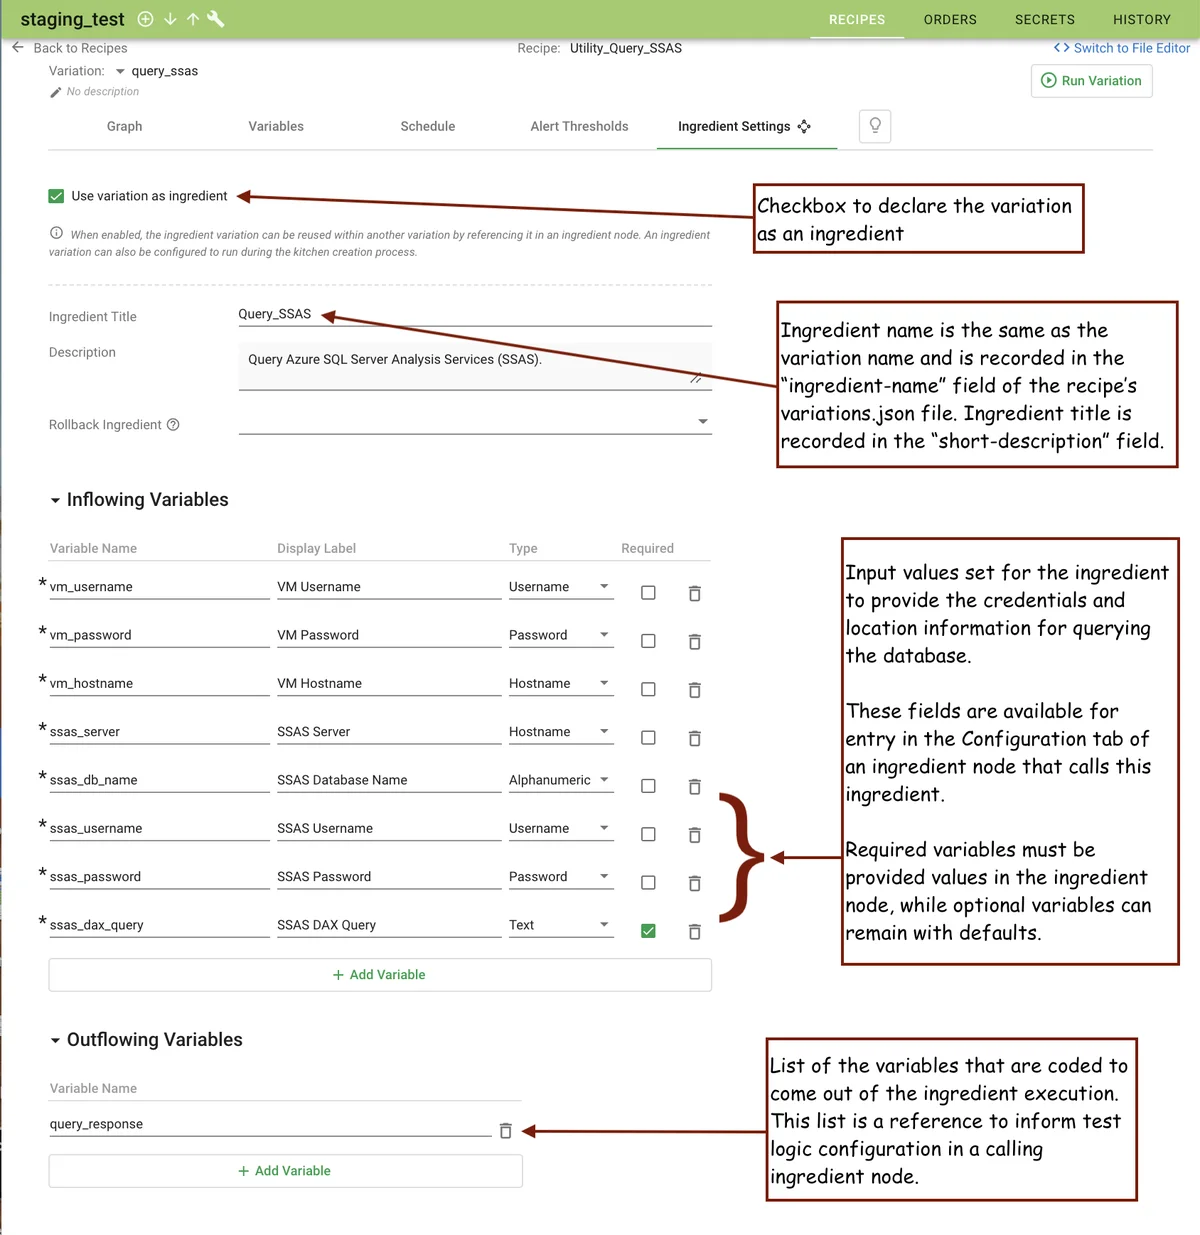
Task: Delete the vm_username variable row
Action: [694, 594]
